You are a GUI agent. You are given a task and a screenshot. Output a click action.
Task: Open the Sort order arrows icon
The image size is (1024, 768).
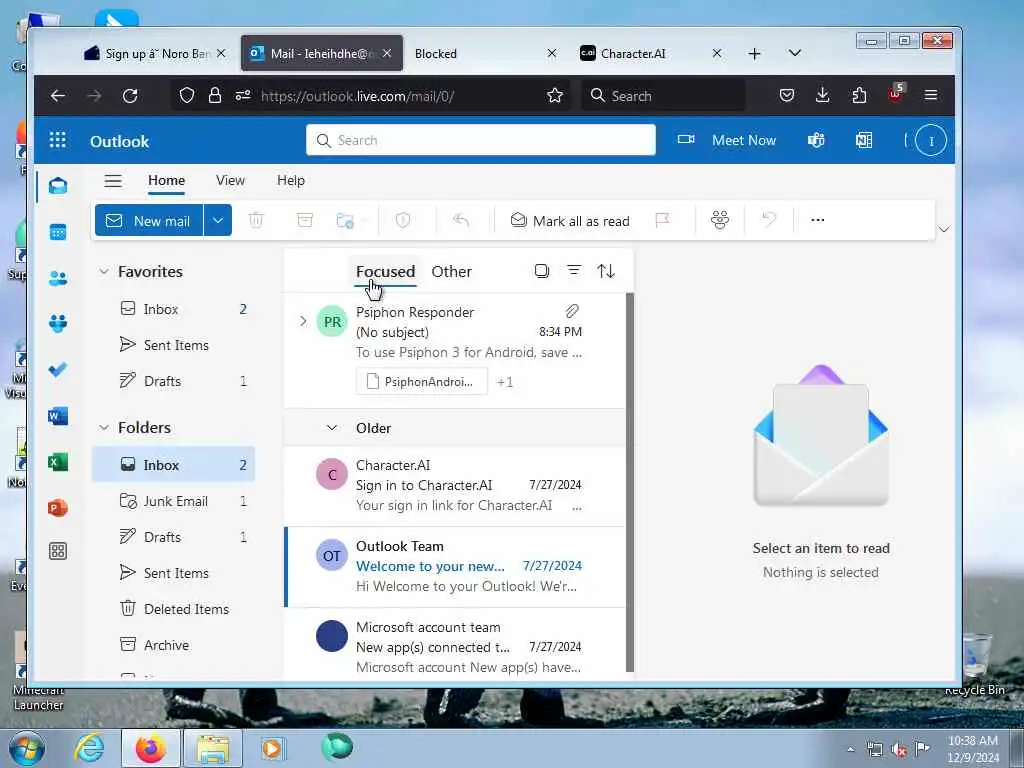(606, 270)
